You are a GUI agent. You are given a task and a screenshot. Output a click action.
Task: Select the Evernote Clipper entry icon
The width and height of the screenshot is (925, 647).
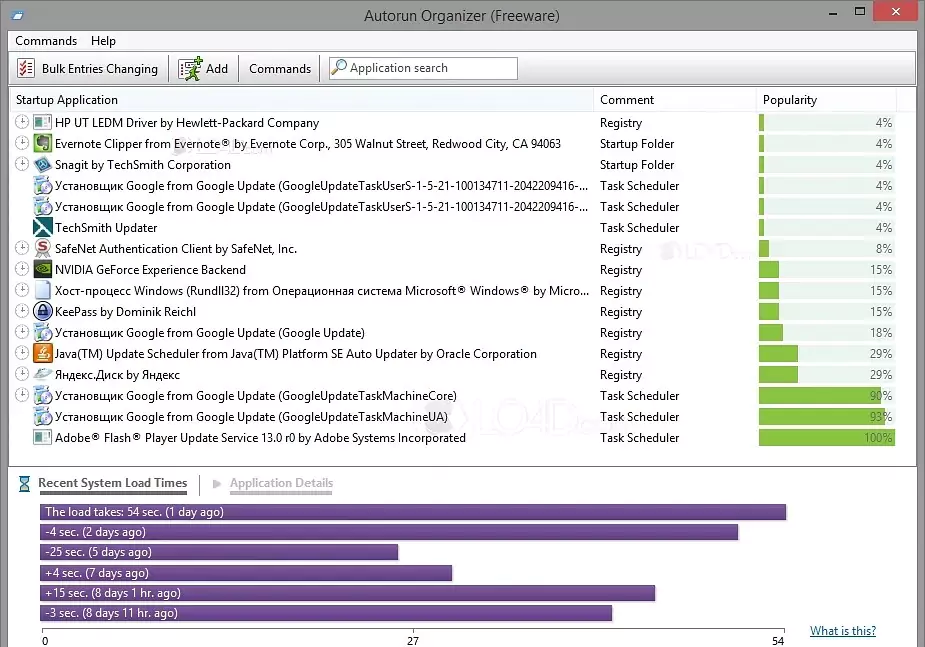pyautogui.click(x=40, y=143)
